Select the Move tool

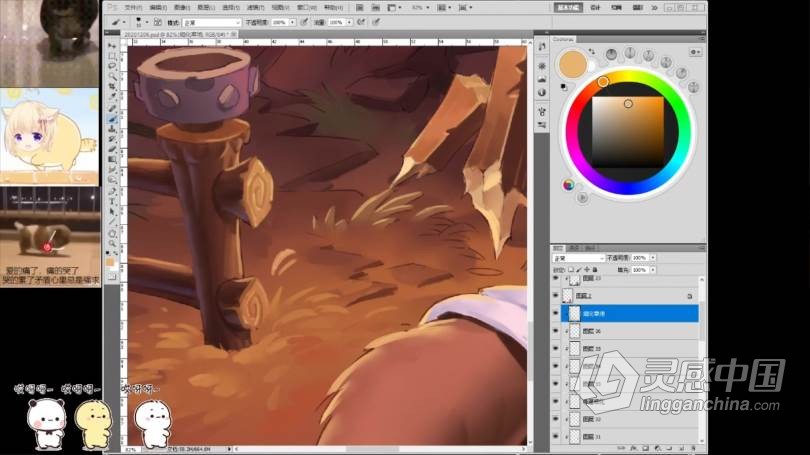(x=112, y=45)
